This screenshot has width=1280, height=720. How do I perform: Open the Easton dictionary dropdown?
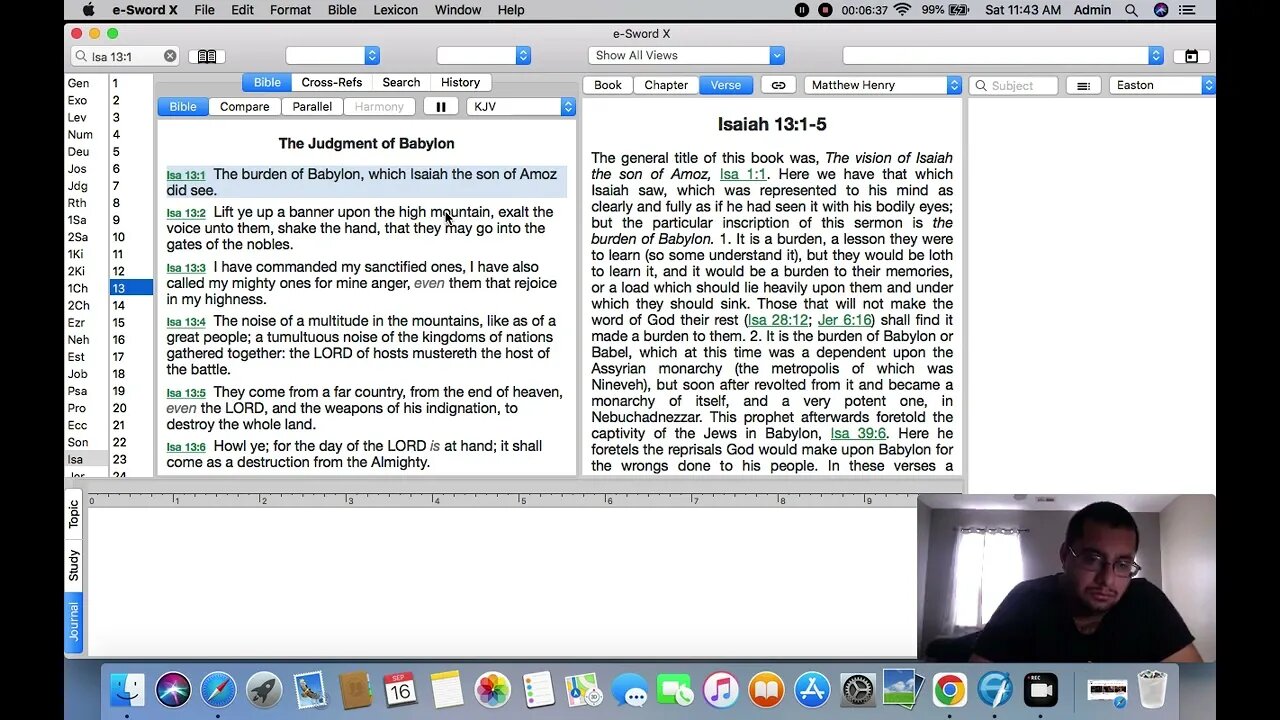[x=1162, y=85]
